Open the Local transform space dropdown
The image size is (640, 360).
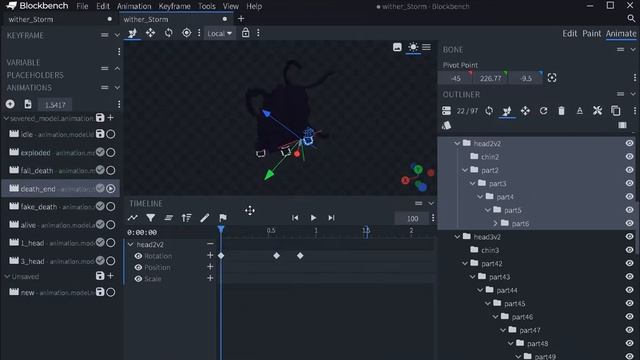click(219, 33)
